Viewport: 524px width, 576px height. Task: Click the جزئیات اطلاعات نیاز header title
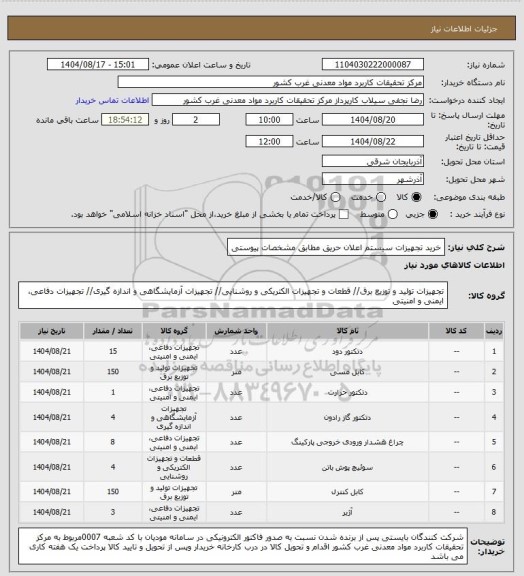[x=464, y=29]
